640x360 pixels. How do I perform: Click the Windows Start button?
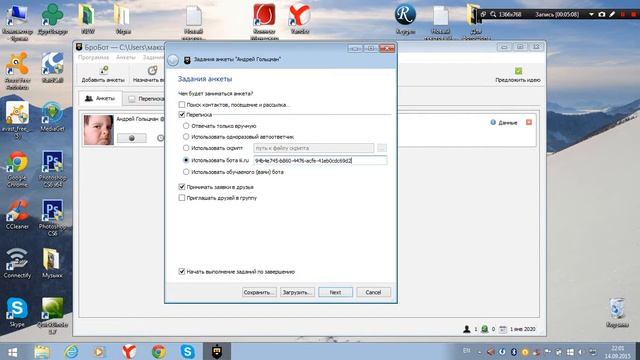12,352
